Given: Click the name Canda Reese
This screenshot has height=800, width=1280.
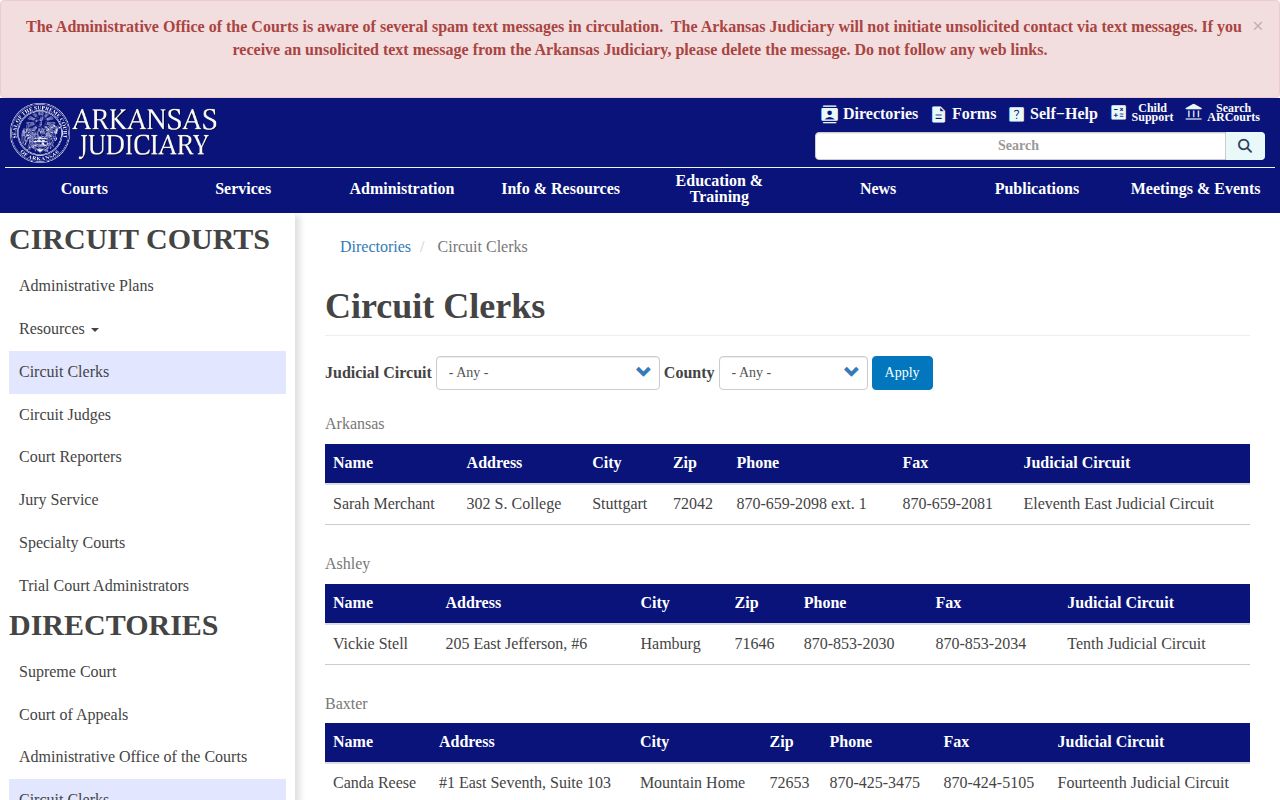Looking at the screenshot, I should click(x=374, y=783).
